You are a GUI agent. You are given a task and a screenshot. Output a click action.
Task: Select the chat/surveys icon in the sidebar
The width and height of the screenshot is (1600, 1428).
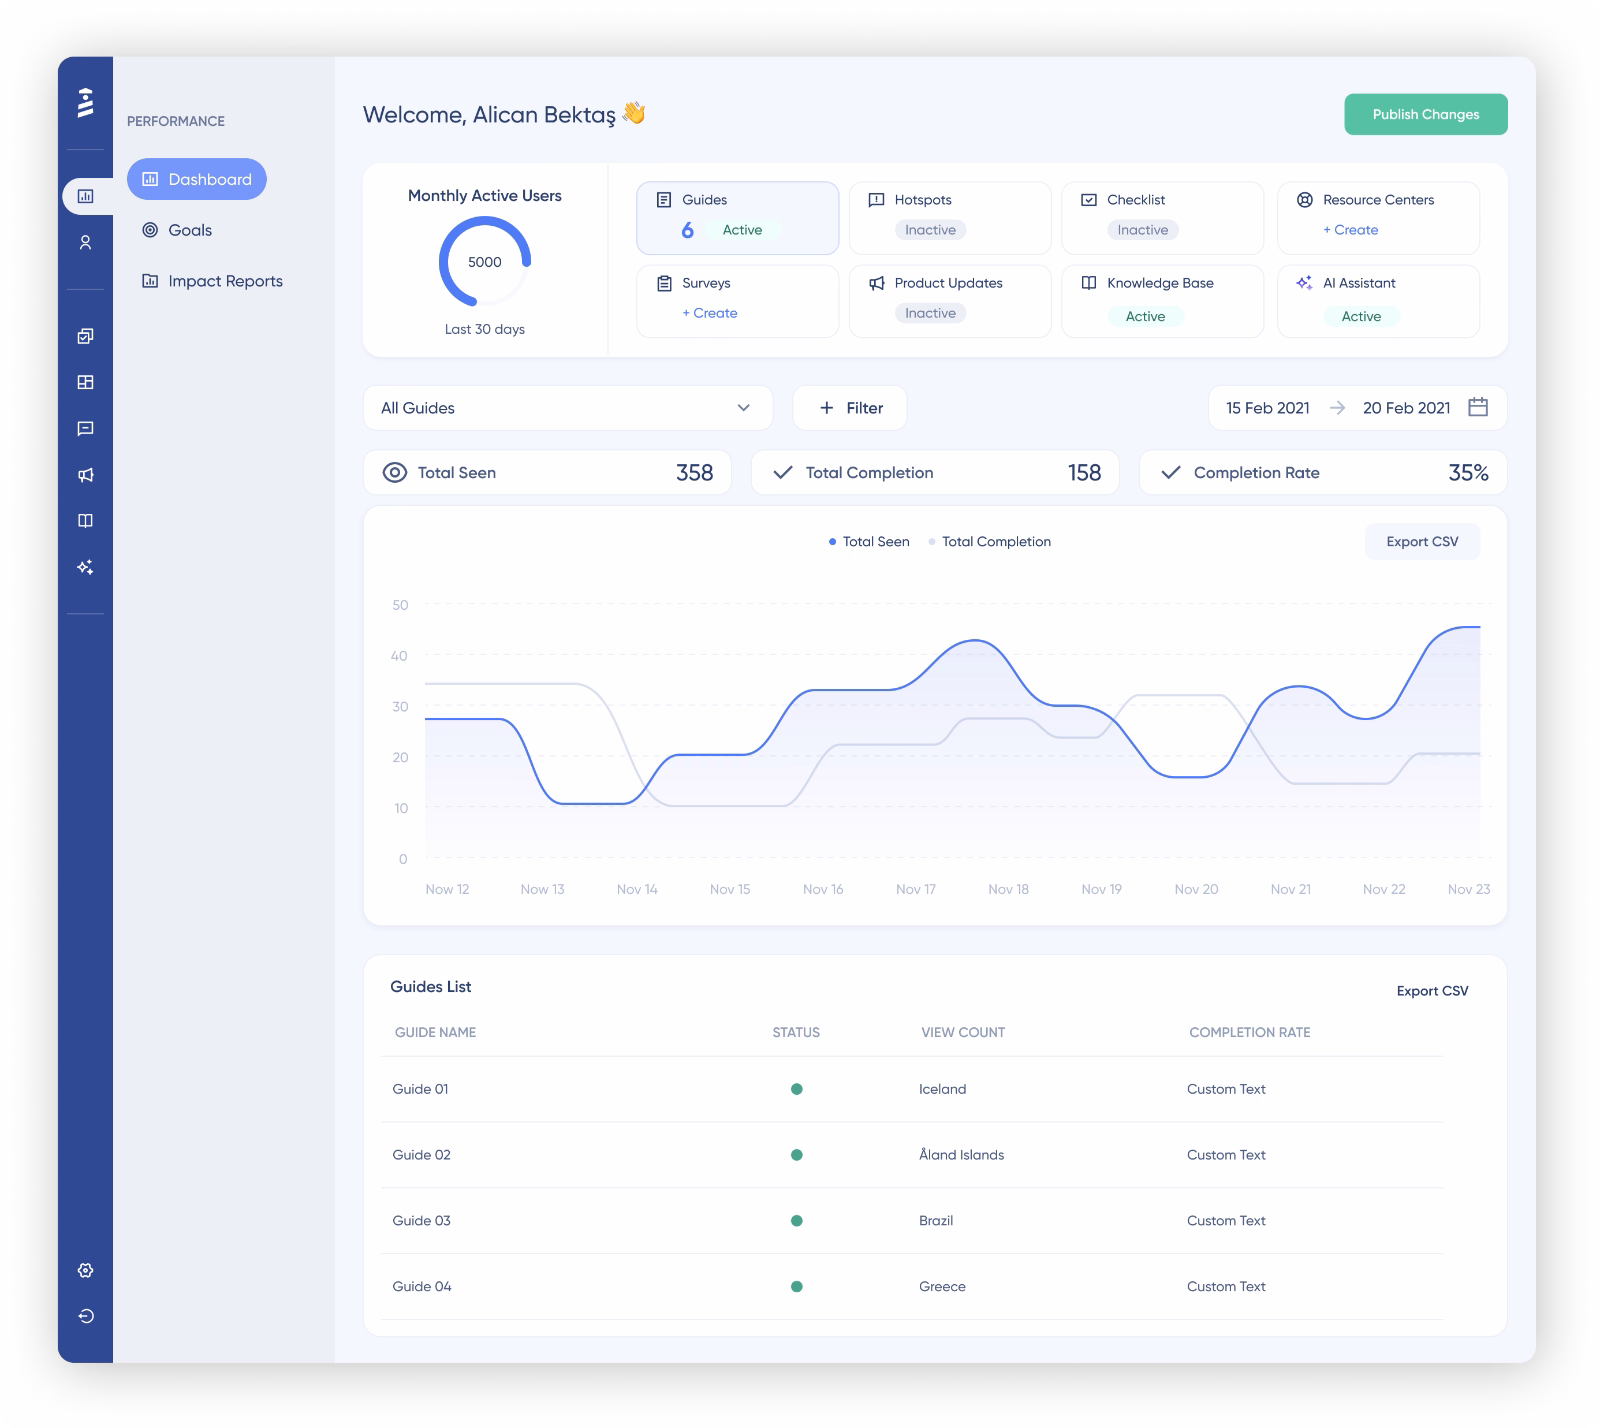(x=86, y=428)
